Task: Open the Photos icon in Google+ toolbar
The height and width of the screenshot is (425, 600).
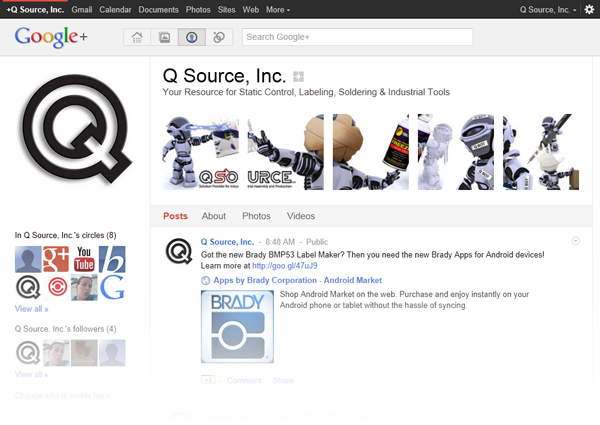Action: 165,37
